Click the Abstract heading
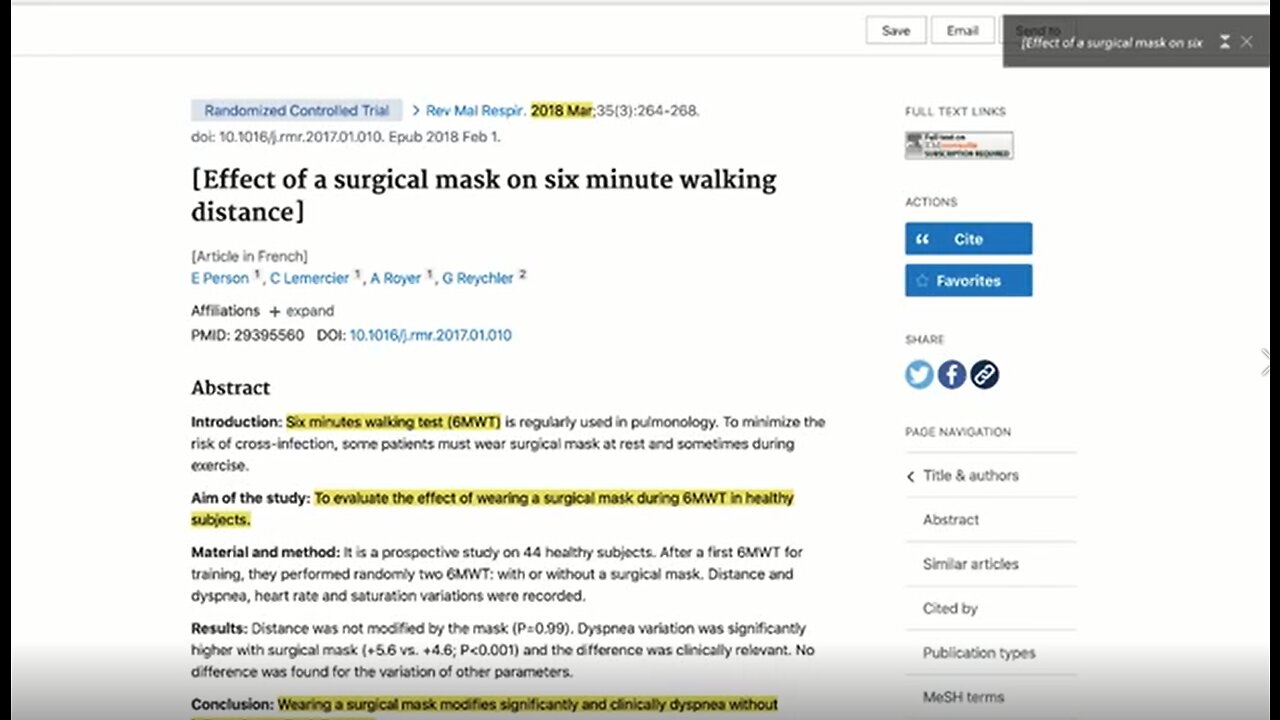The width and height of the screenshot is (1280, 720). click(231, 388)
